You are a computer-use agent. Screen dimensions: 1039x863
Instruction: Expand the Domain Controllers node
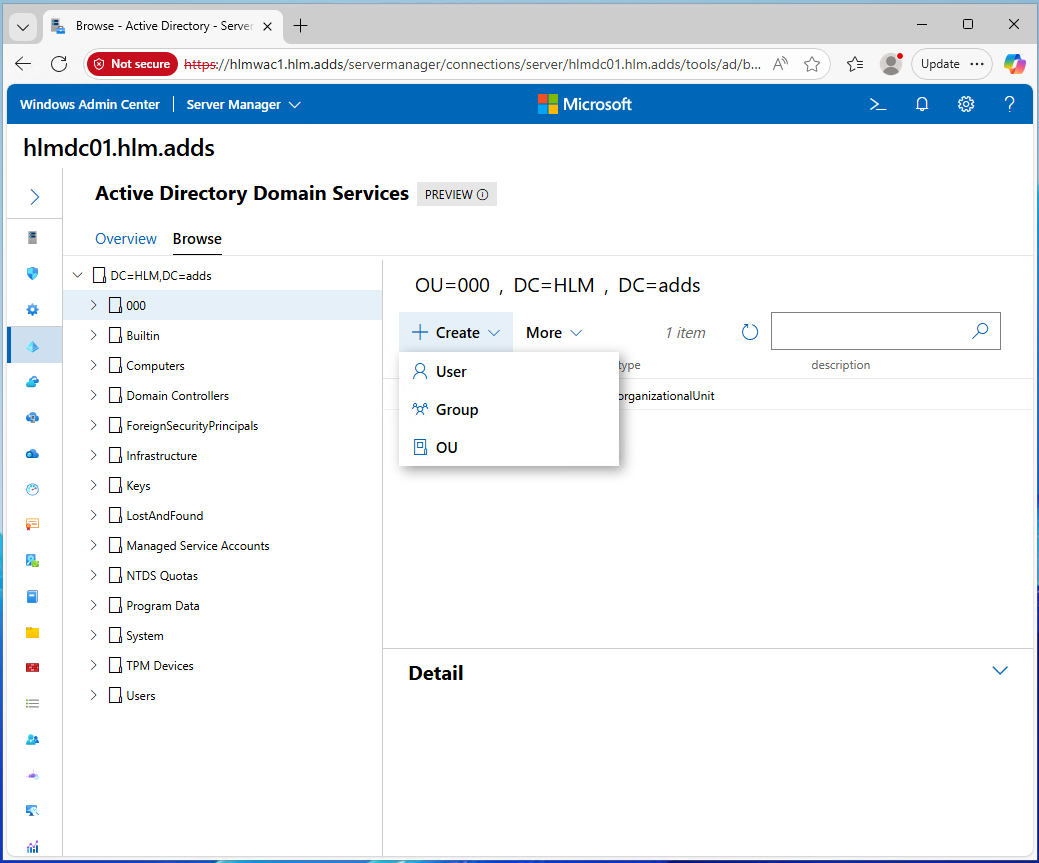(93, 395)
